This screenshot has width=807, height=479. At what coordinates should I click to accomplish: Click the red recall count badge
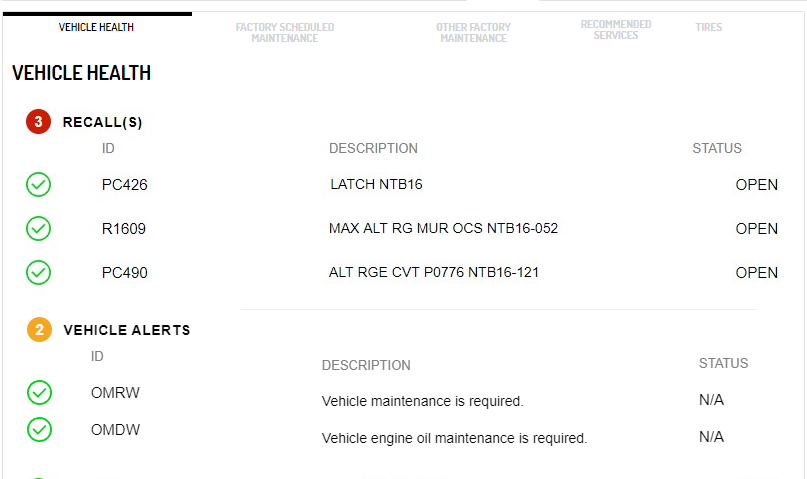coord(39,122)
